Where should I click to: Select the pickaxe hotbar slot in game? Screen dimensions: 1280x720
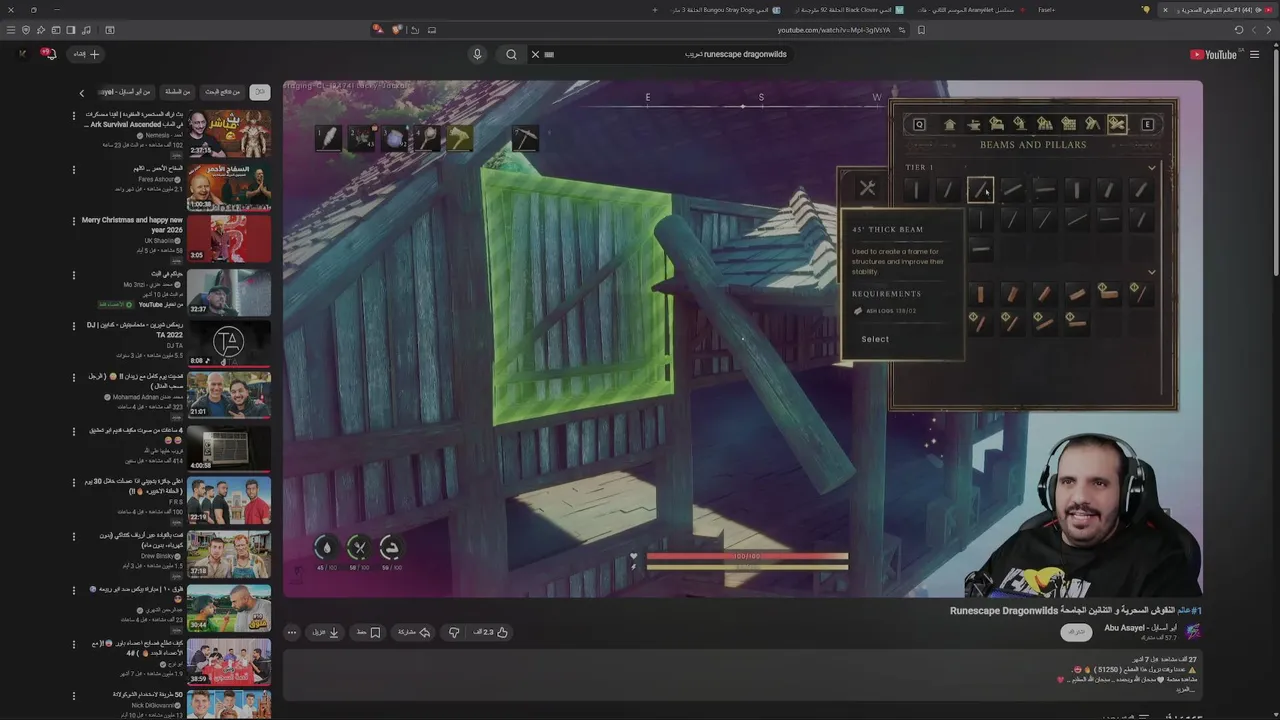click(x=525, y=138)
